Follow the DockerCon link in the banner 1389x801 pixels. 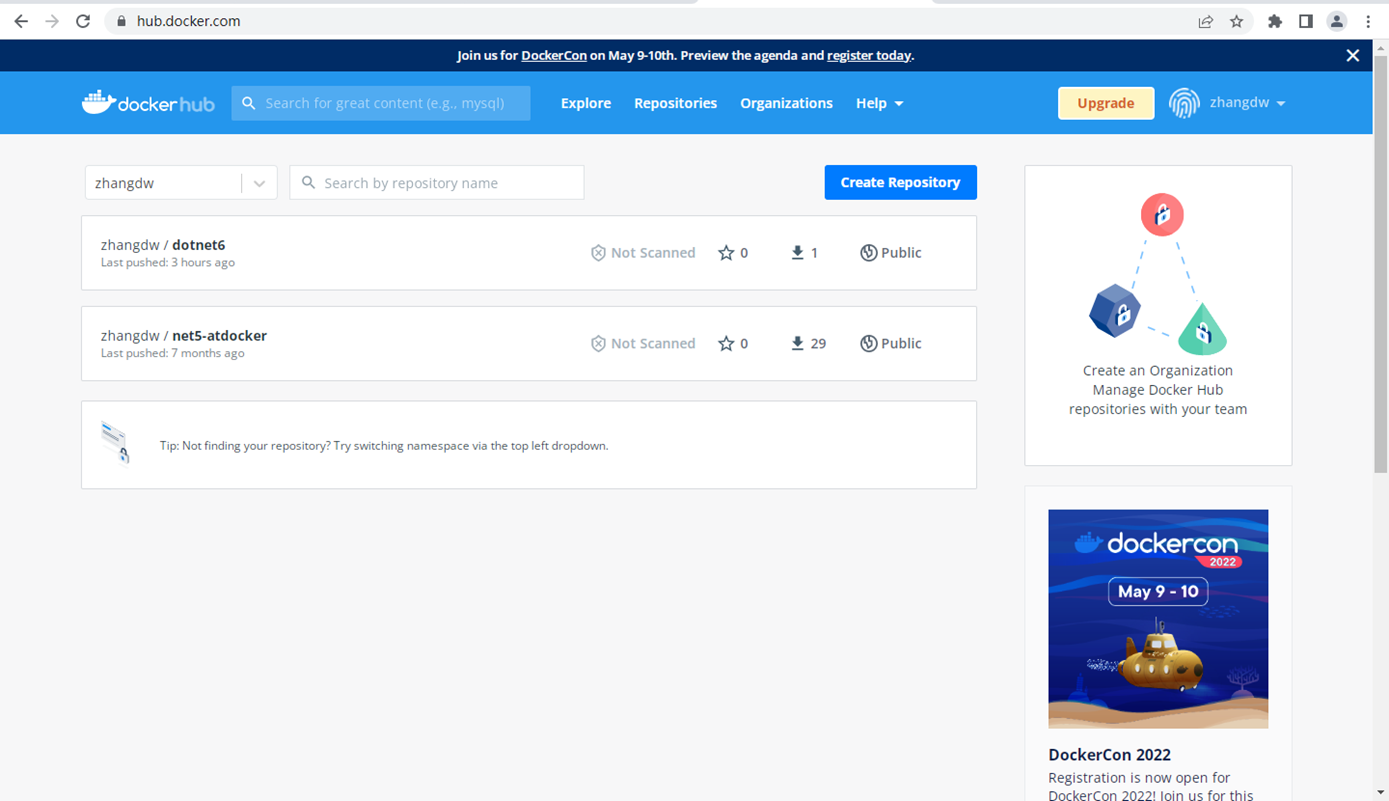pyautogui.click(x=554, y=56)
